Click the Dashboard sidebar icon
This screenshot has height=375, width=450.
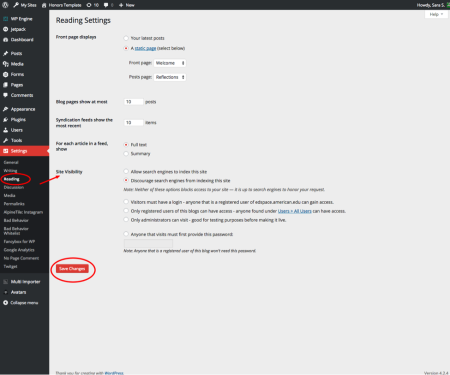tap(5, 40)
